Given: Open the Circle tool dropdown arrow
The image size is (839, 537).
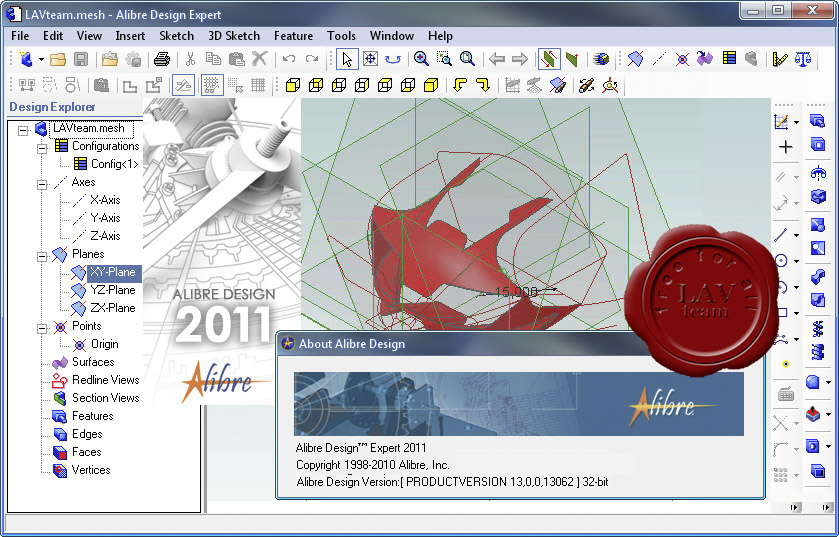Looking at the screenshot, I should click(x=796, y=262).
